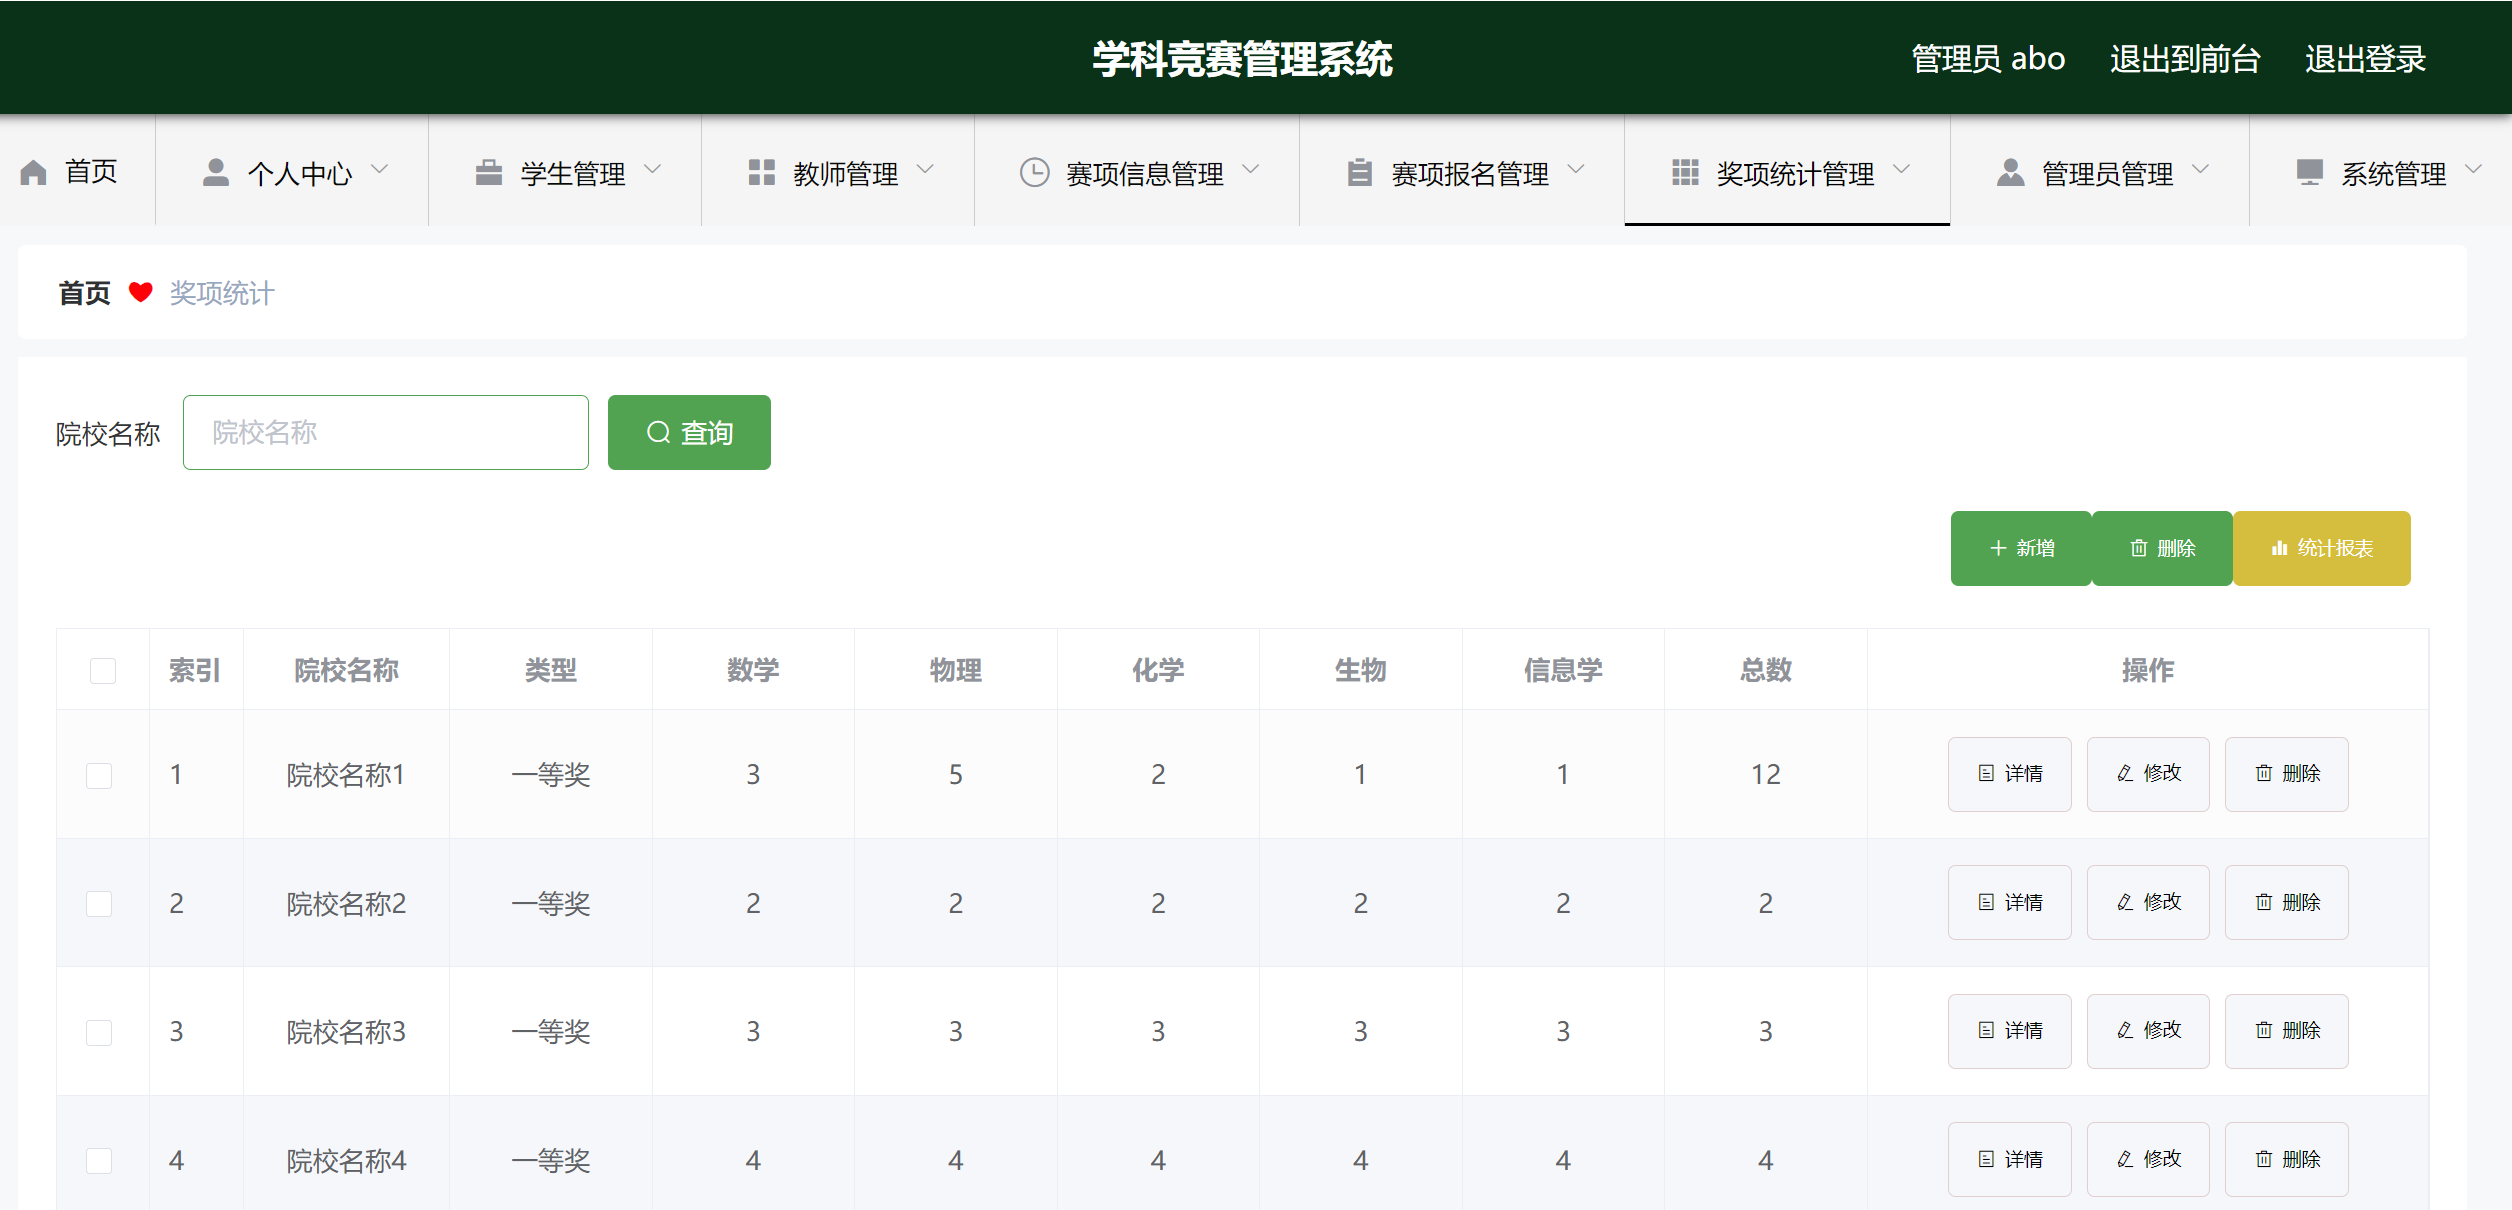Click the grid icon of 奖项统计管理
The image size is (2512, 1210).
click(1684, 171)
